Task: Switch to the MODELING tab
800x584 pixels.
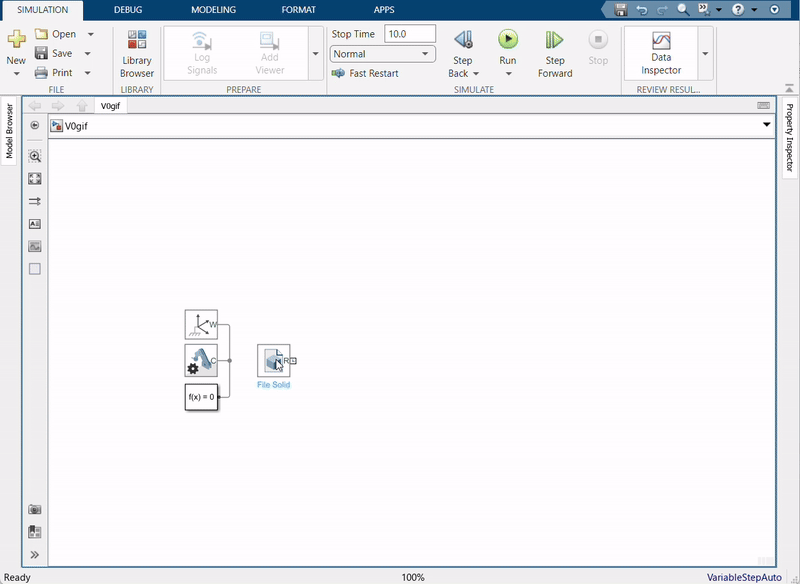Action: click(x=213, y=10)
